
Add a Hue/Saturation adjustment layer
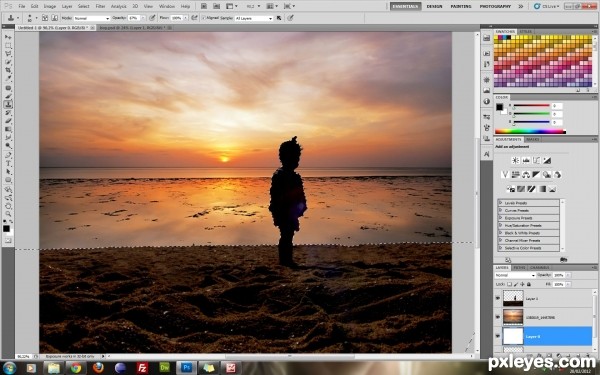[x=515, y=174]
